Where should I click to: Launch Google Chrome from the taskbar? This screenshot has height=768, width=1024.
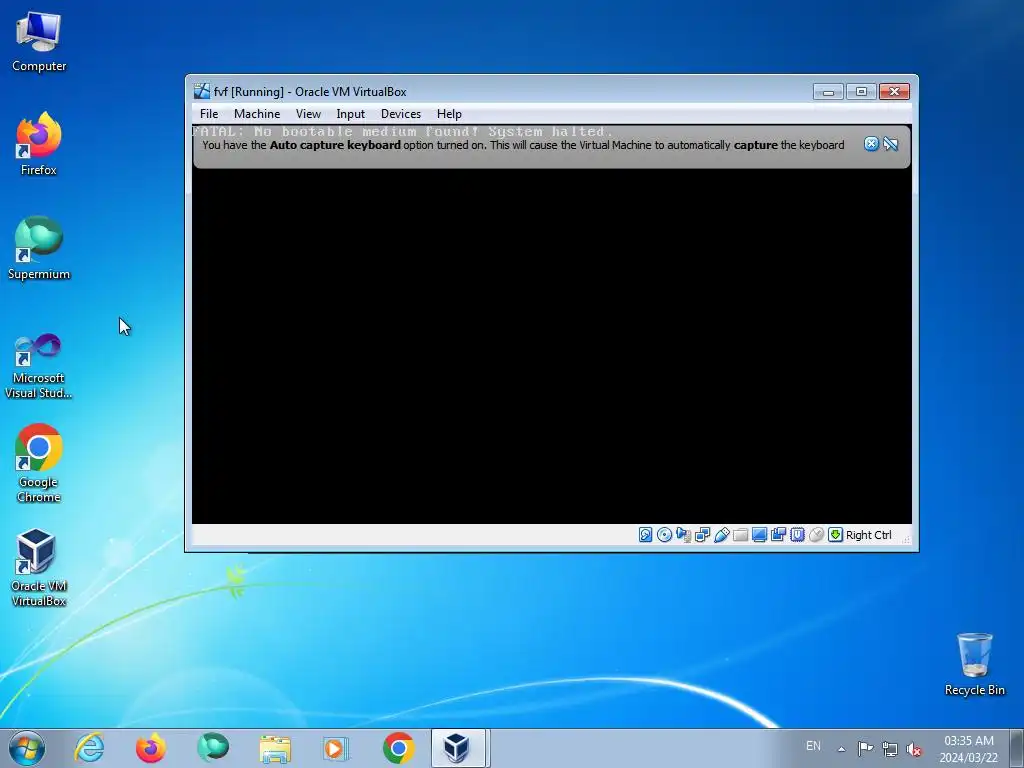pos(398,748)
